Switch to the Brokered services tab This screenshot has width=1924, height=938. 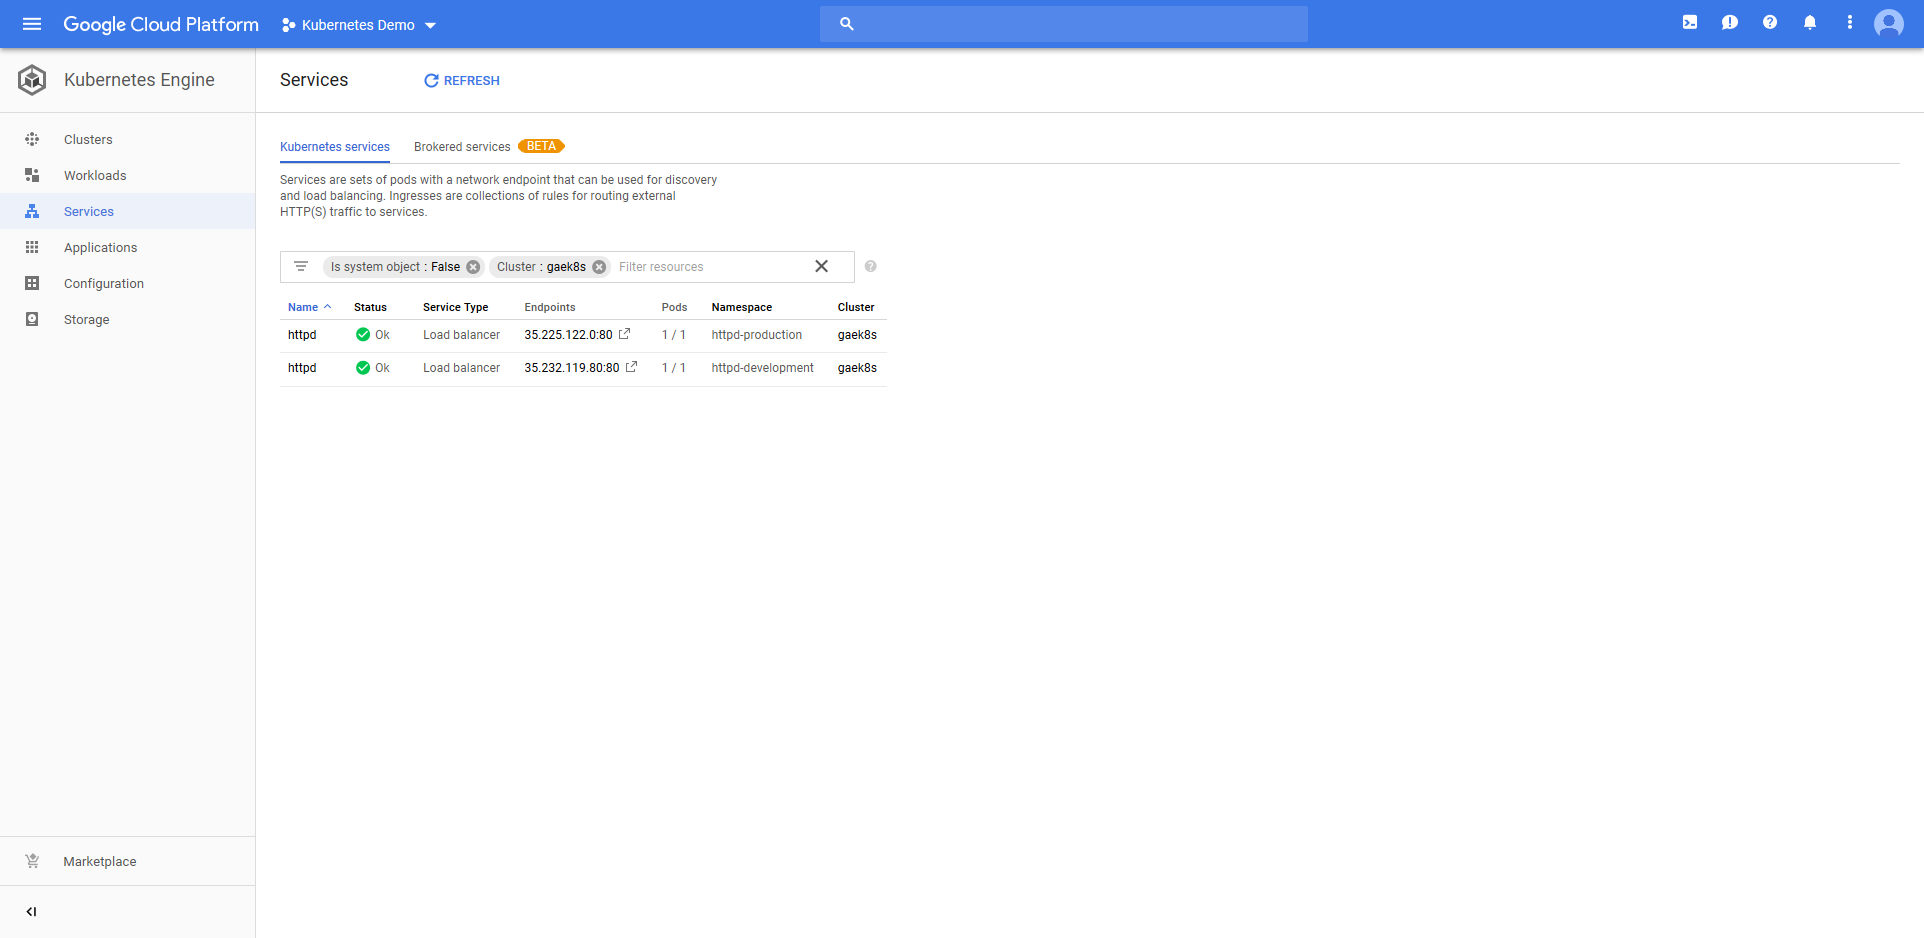tap(462, 147)
